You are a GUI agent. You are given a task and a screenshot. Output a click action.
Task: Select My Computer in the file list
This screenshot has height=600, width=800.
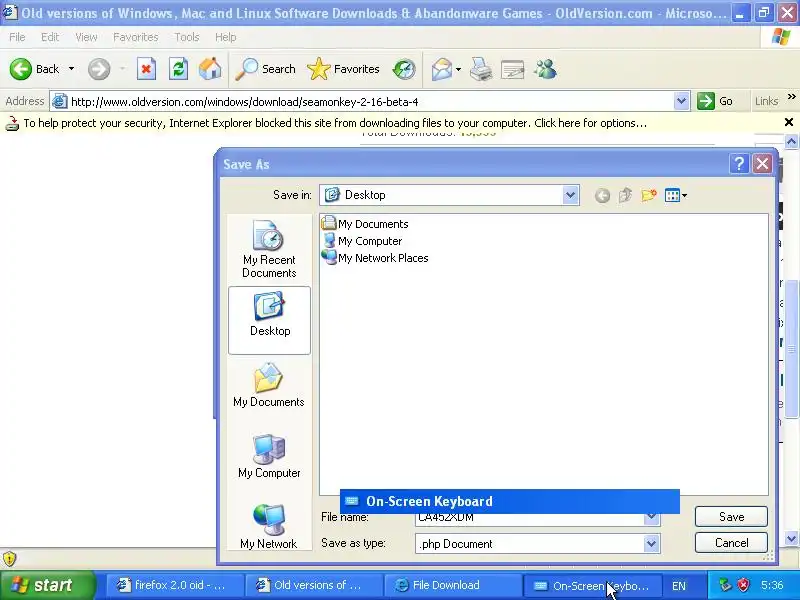(362, 241)
